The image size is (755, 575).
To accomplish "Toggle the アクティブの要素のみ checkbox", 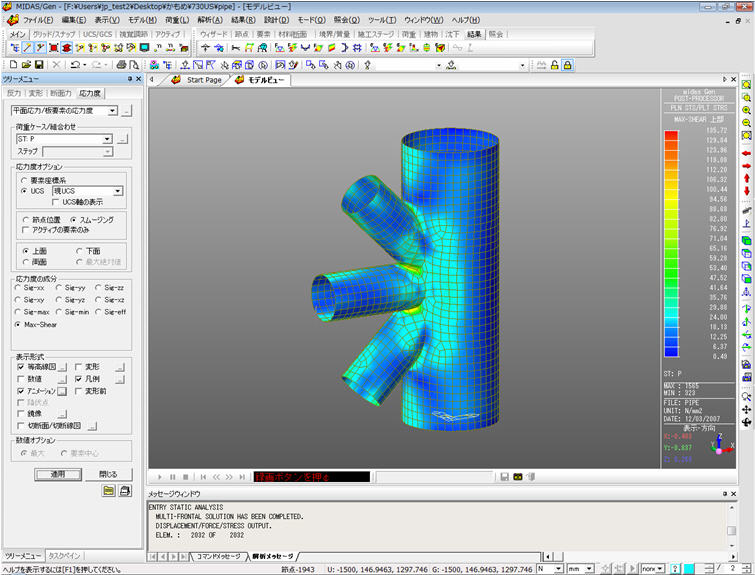I will point(26,230).
